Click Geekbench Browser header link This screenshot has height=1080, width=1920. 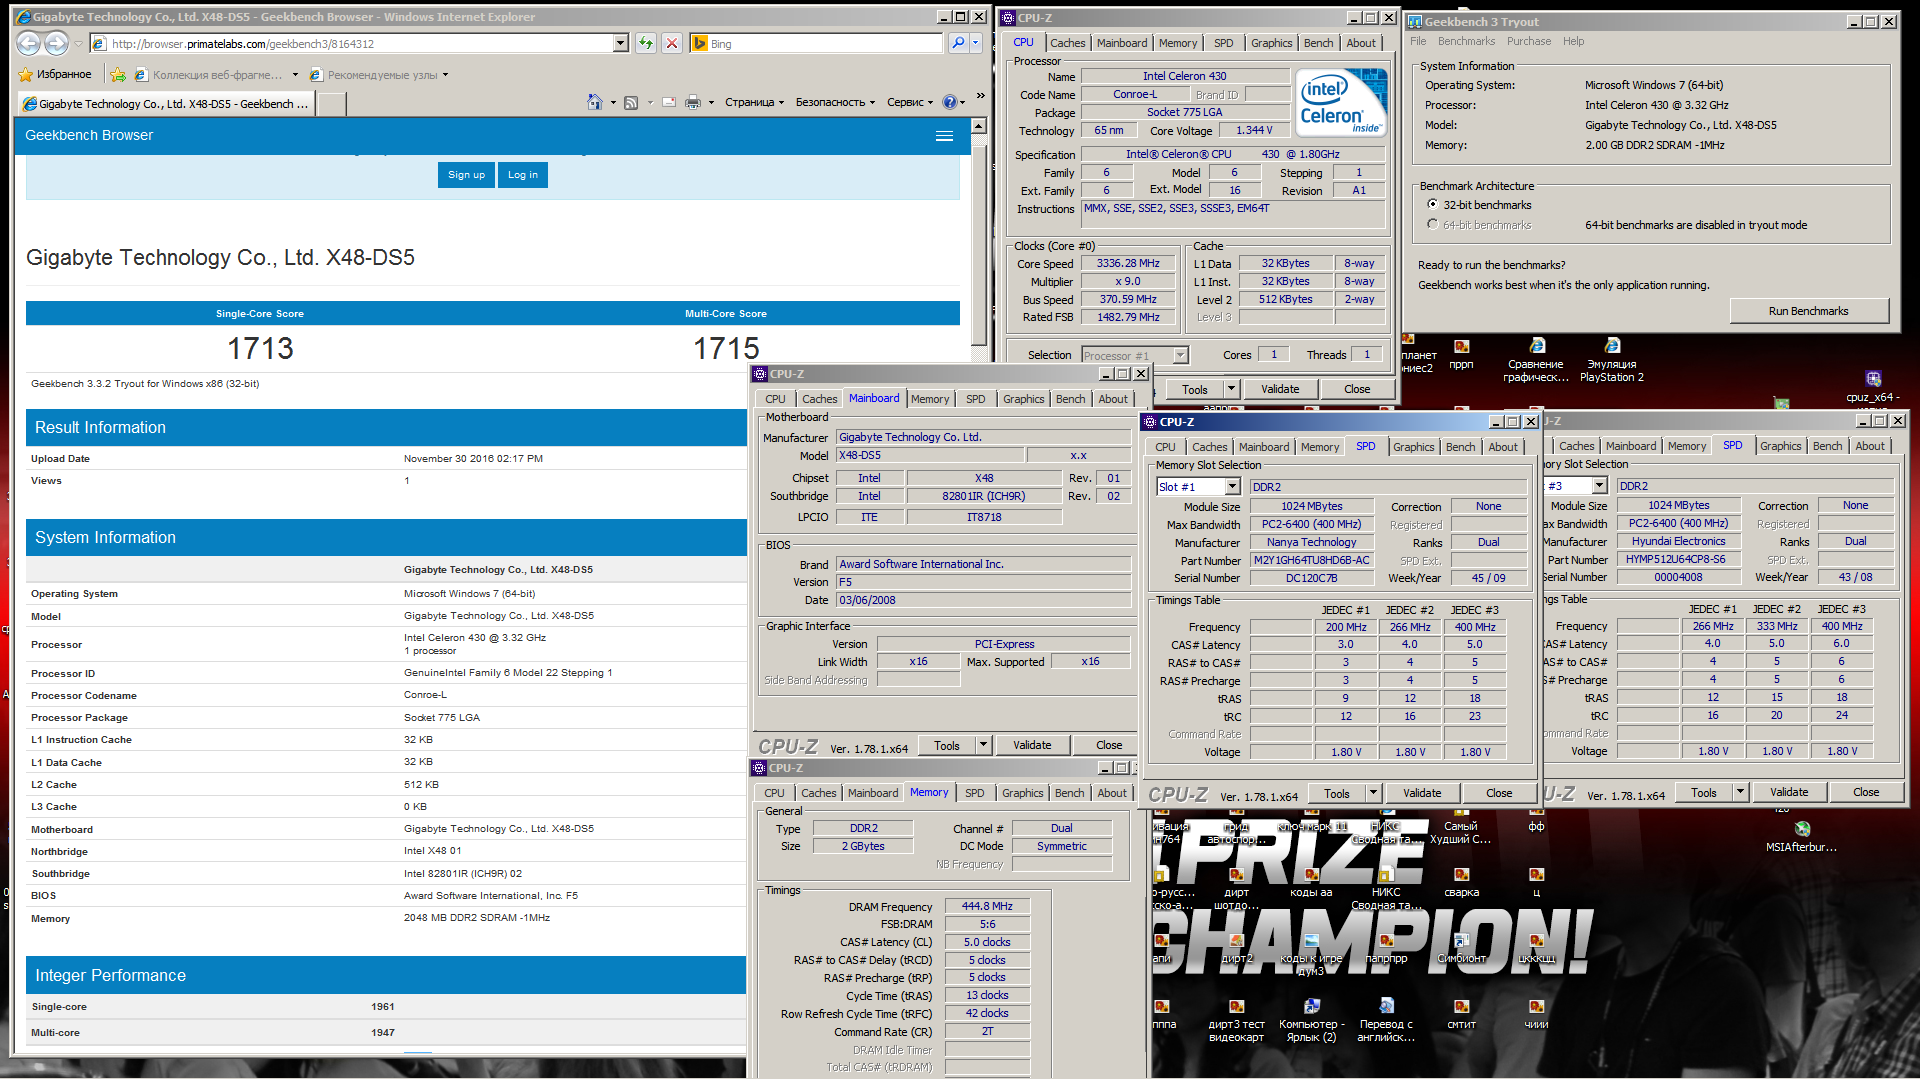click(x=89, y=136)
